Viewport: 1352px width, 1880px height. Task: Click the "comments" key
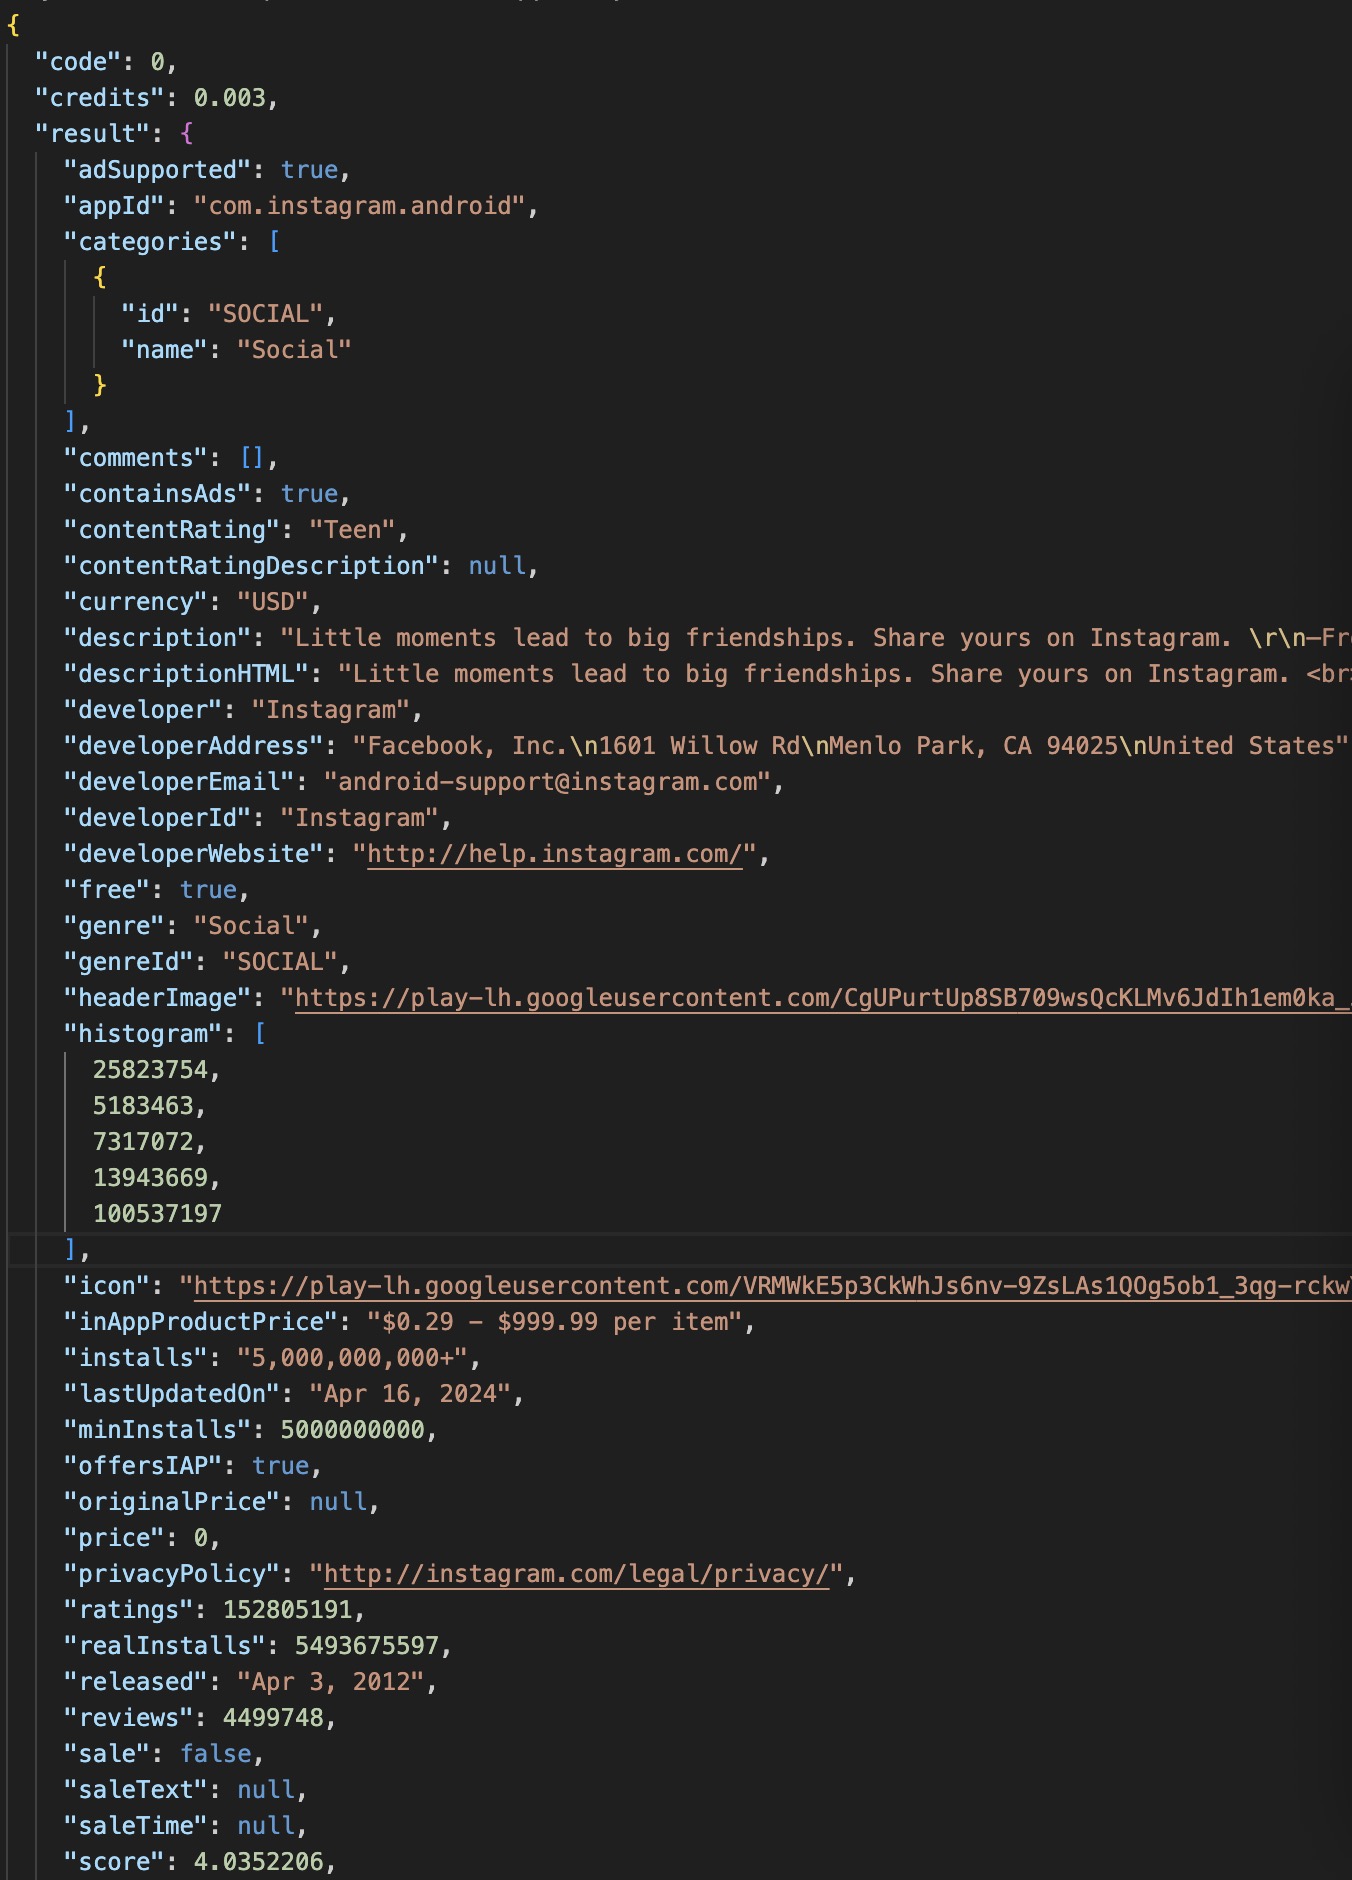point(136,458)
